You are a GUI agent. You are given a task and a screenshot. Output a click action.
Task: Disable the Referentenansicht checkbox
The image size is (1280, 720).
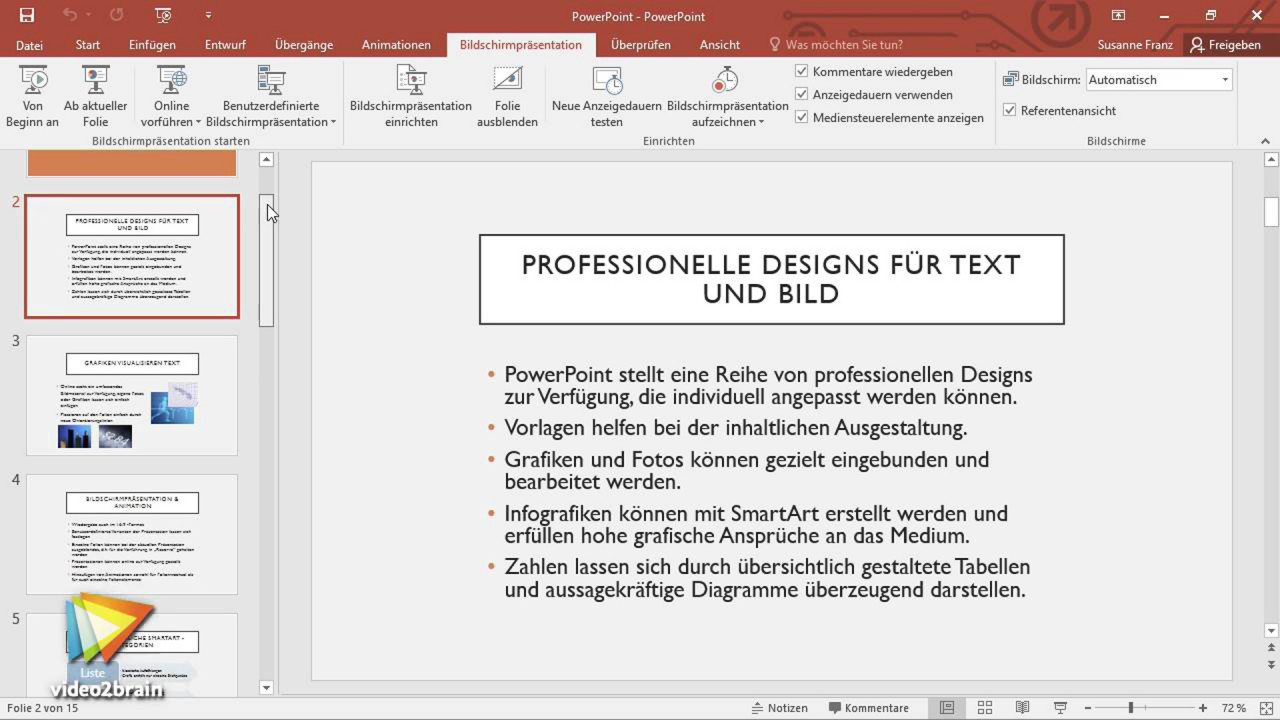tap(1010, 111)
